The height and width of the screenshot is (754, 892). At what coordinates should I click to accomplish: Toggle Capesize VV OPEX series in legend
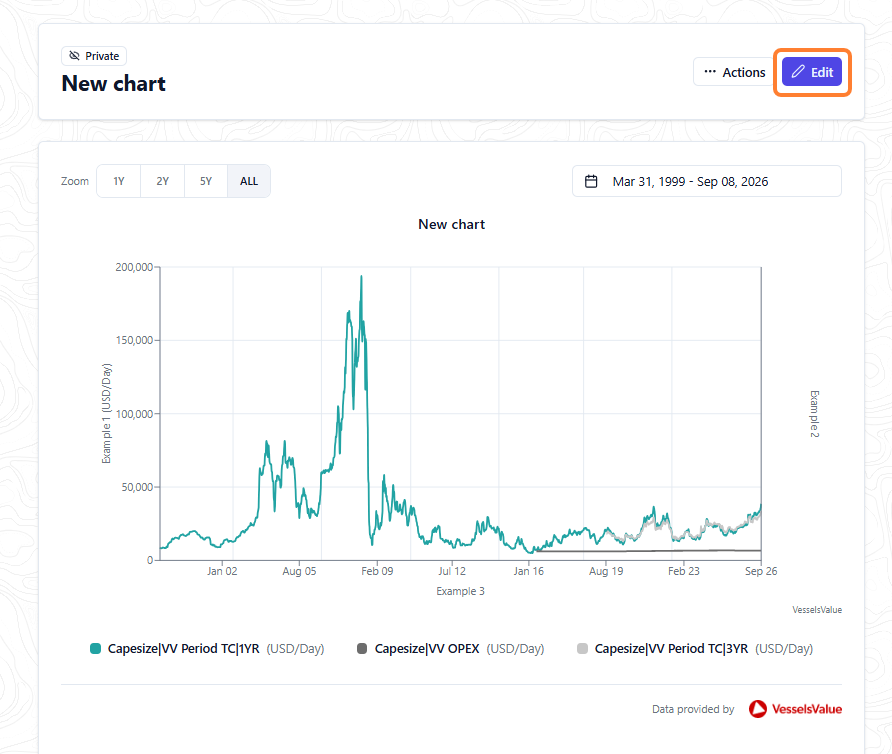[x=451, y=649]
